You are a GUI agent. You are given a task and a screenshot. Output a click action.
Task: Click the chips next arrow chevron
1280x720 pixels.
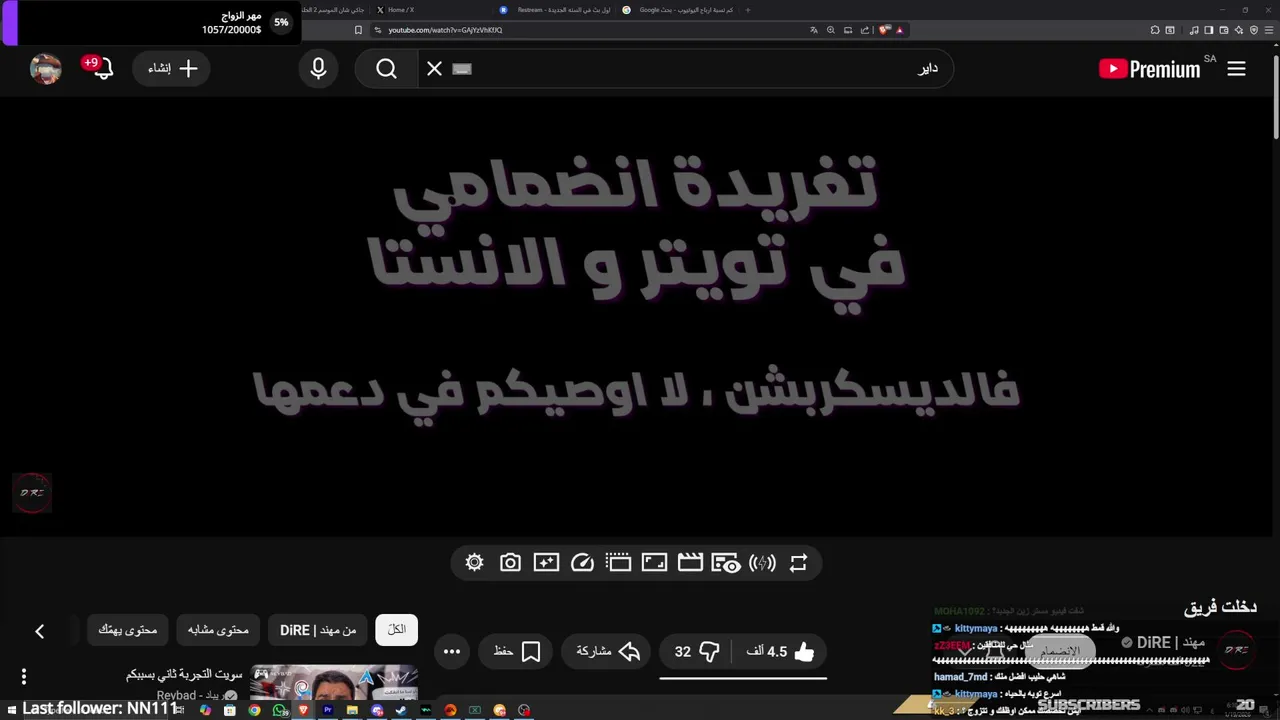(40, 631)
